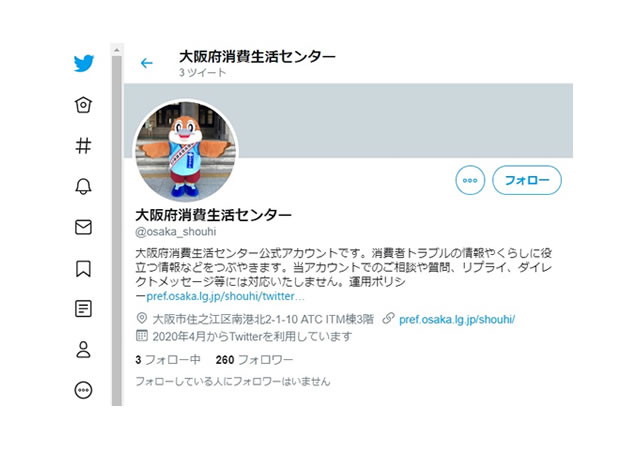Open the Home icon in sidebar
The height and width of the screenshot is (450, 640).
pos(83,105)
